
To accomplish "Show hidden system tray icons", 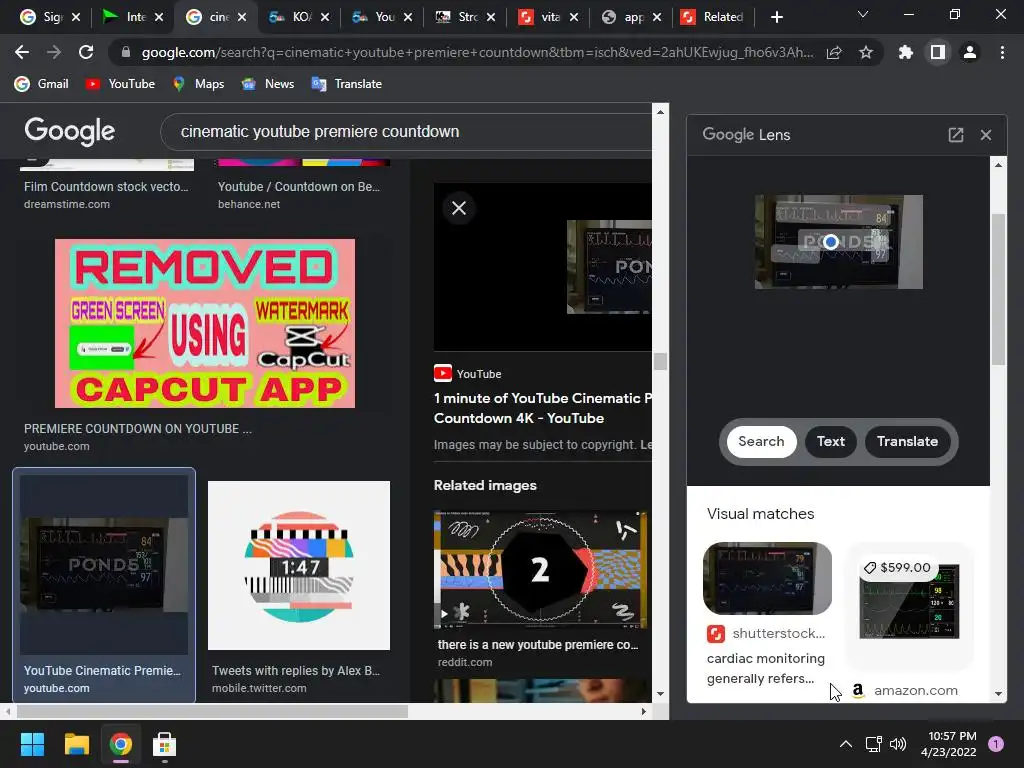I will tap(846, 744).
